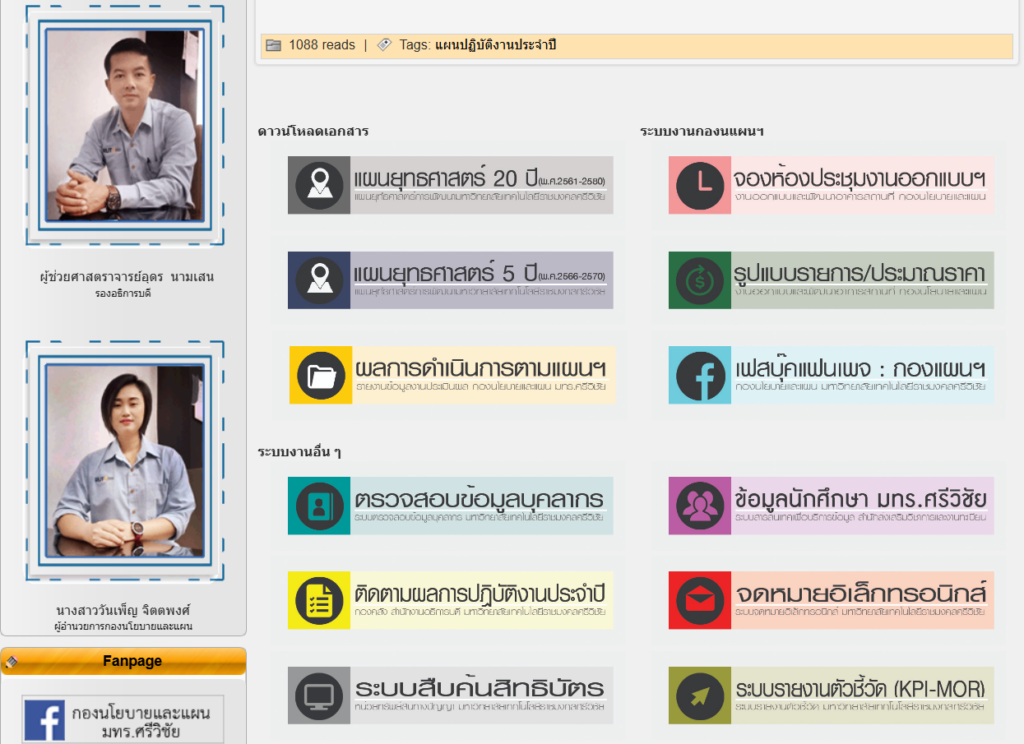Click the vice president's portrait photo
Image resolution: width=1024 pixels, height=744 pixels.
(125, 125)
